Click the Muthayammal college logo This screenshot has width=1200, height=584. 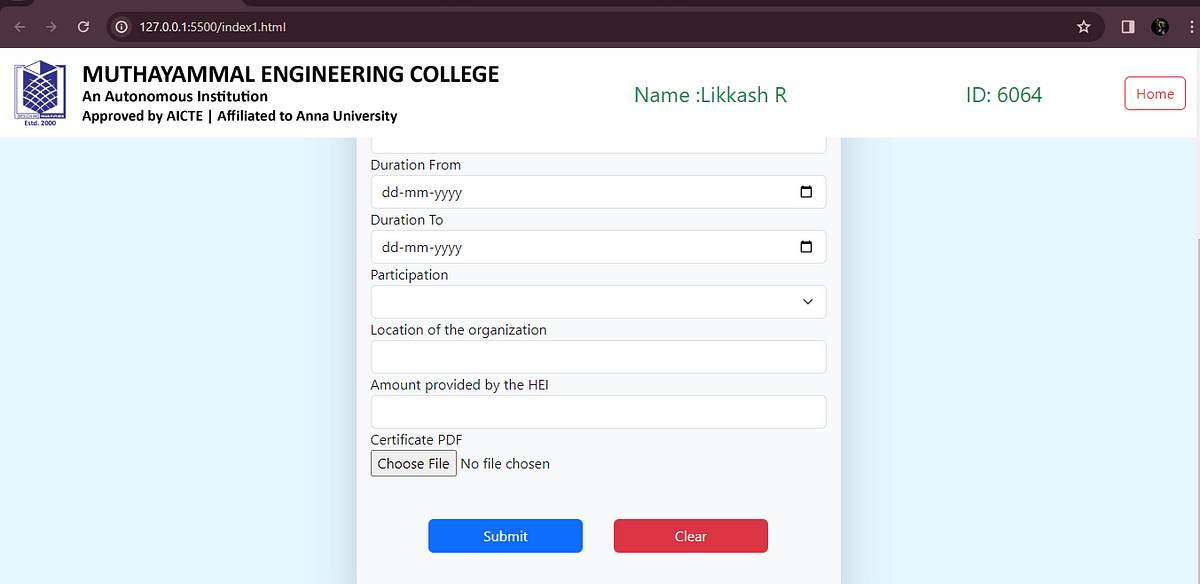[x=38, y=95]
